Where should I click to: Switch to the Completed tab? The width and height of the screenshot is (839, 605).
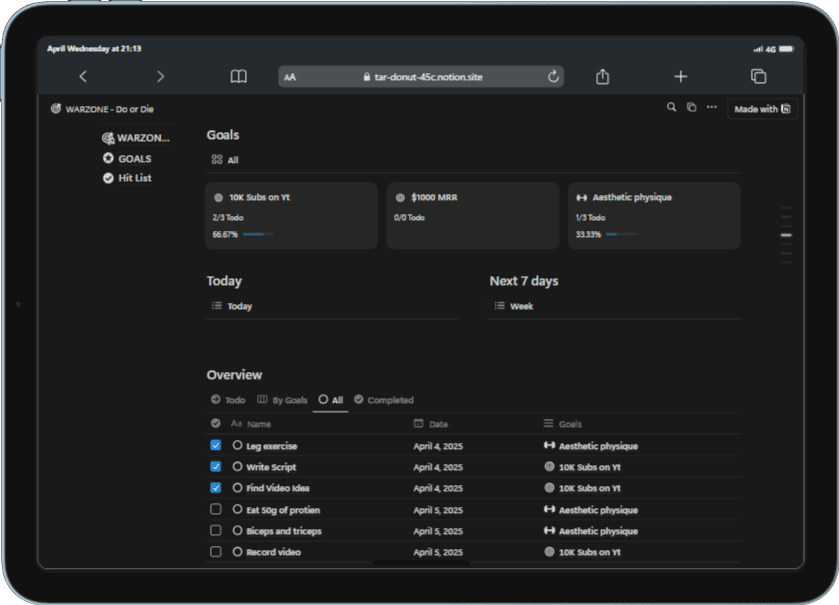[384, 400]
